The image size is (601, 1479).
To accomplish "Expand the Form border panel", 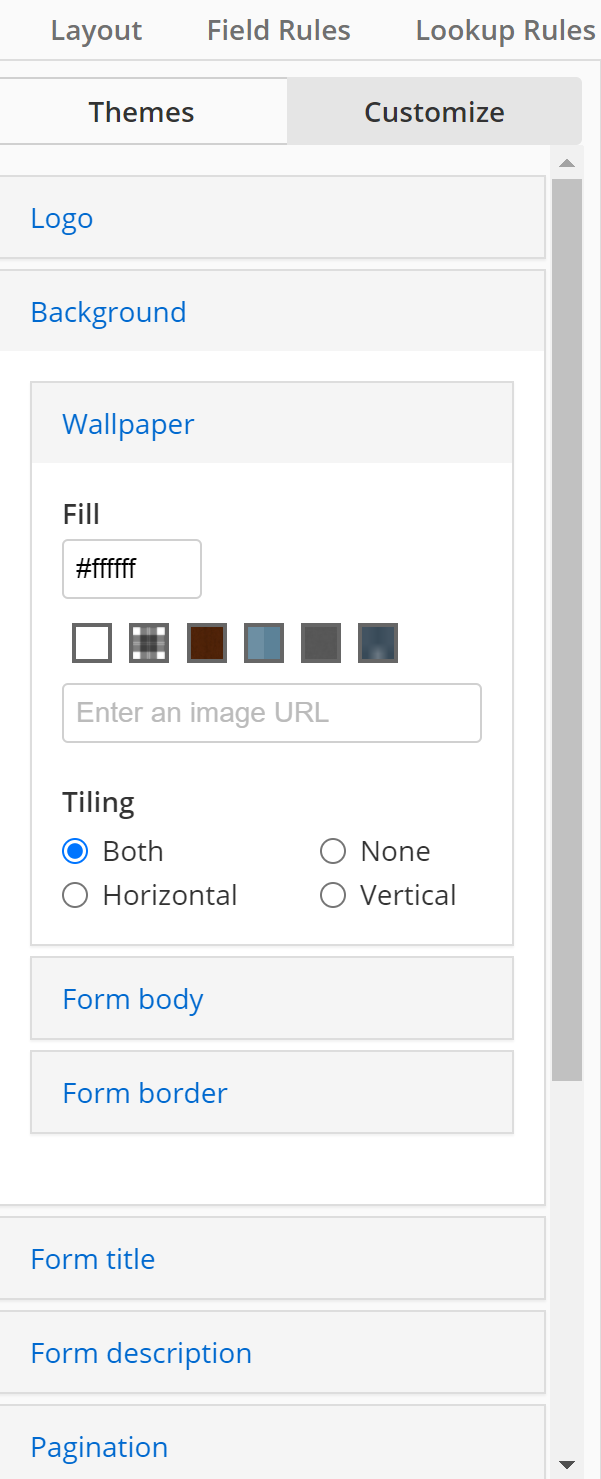I will click(x=272, y=1092).
